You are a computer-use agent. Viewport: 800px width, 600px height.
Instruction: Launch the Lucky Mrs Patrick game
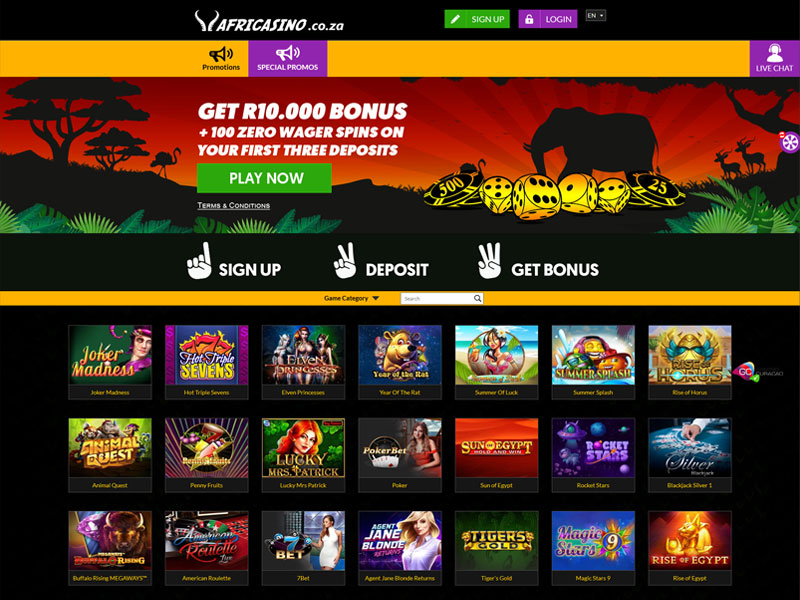click(x=304, y=455)
